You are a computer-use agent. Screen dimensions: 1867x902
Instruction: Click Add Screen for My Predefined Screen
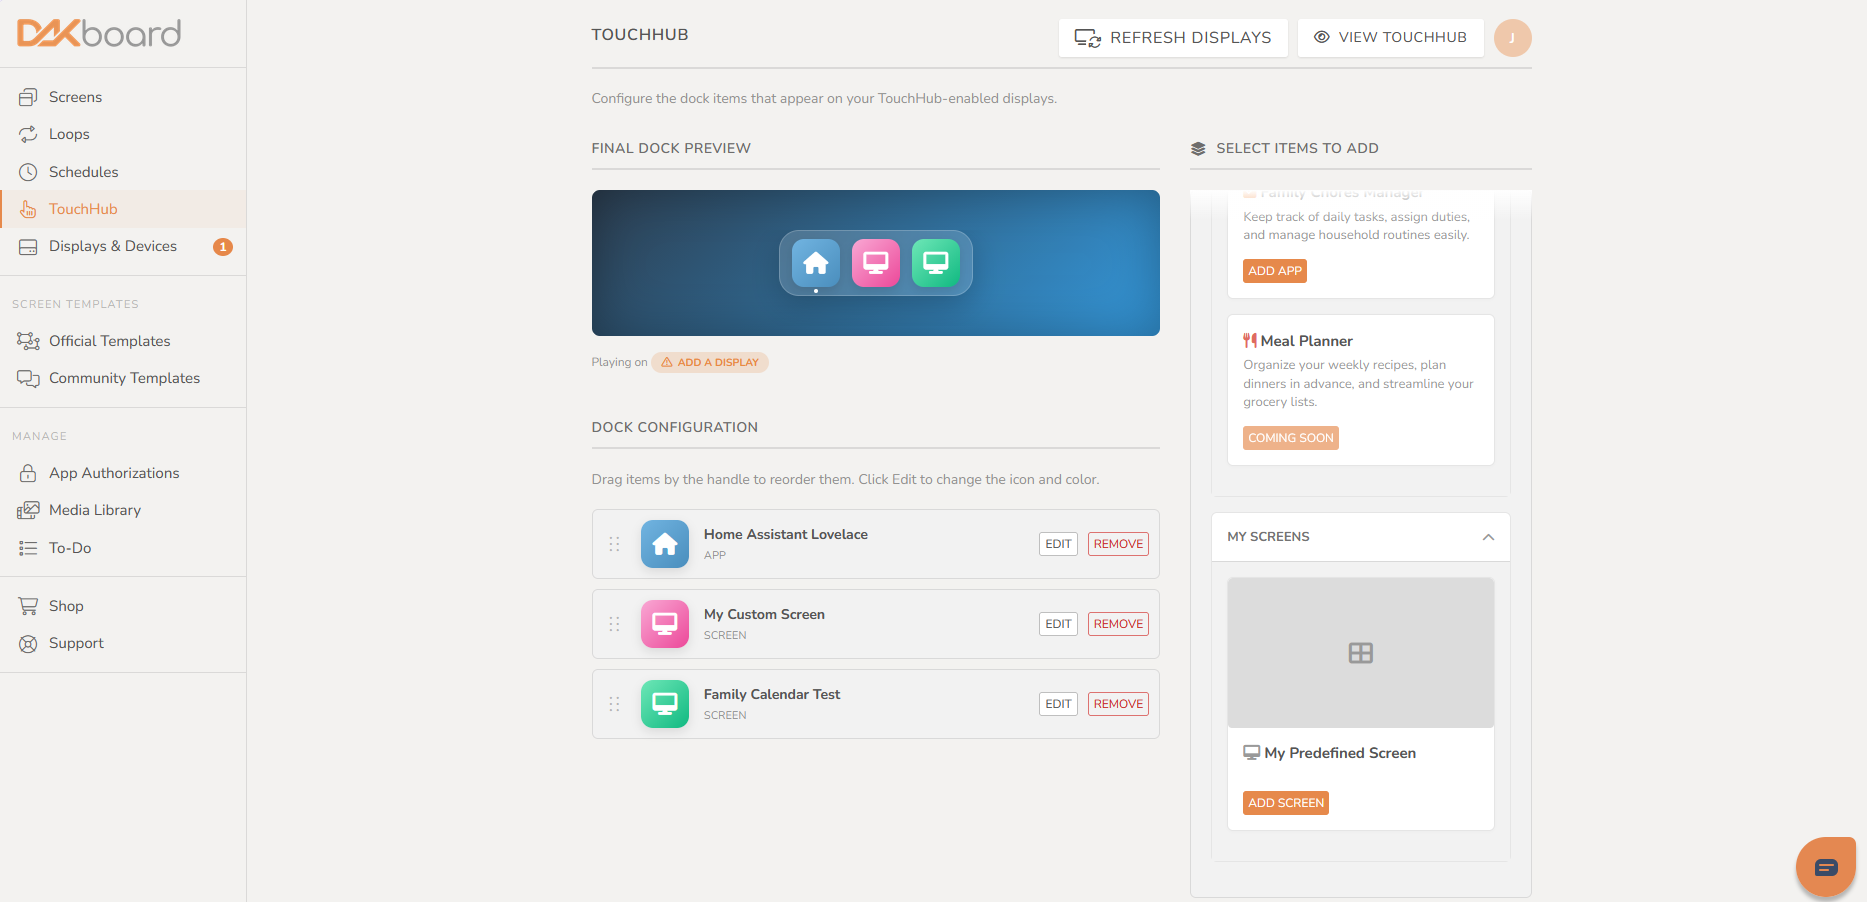pyautogui.click(x=1286, y=803)
